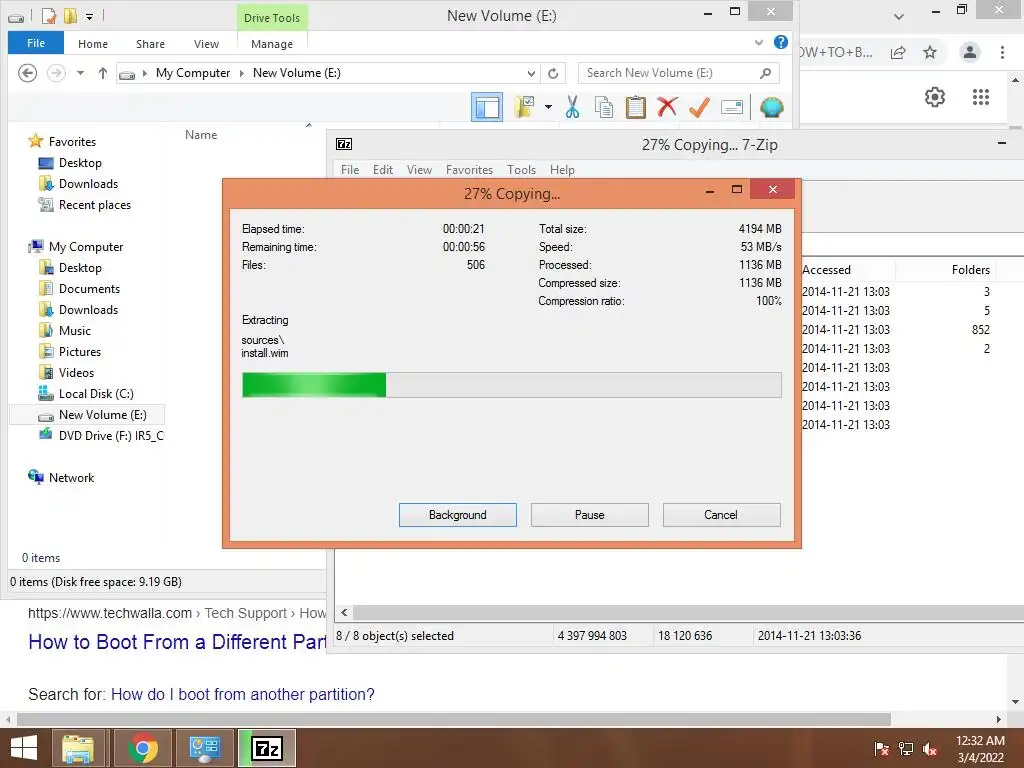Click the Refresh icon next to address bar
Image resolution: width=1024 pixels, height=768 pixels.
(x=553, y=73)
